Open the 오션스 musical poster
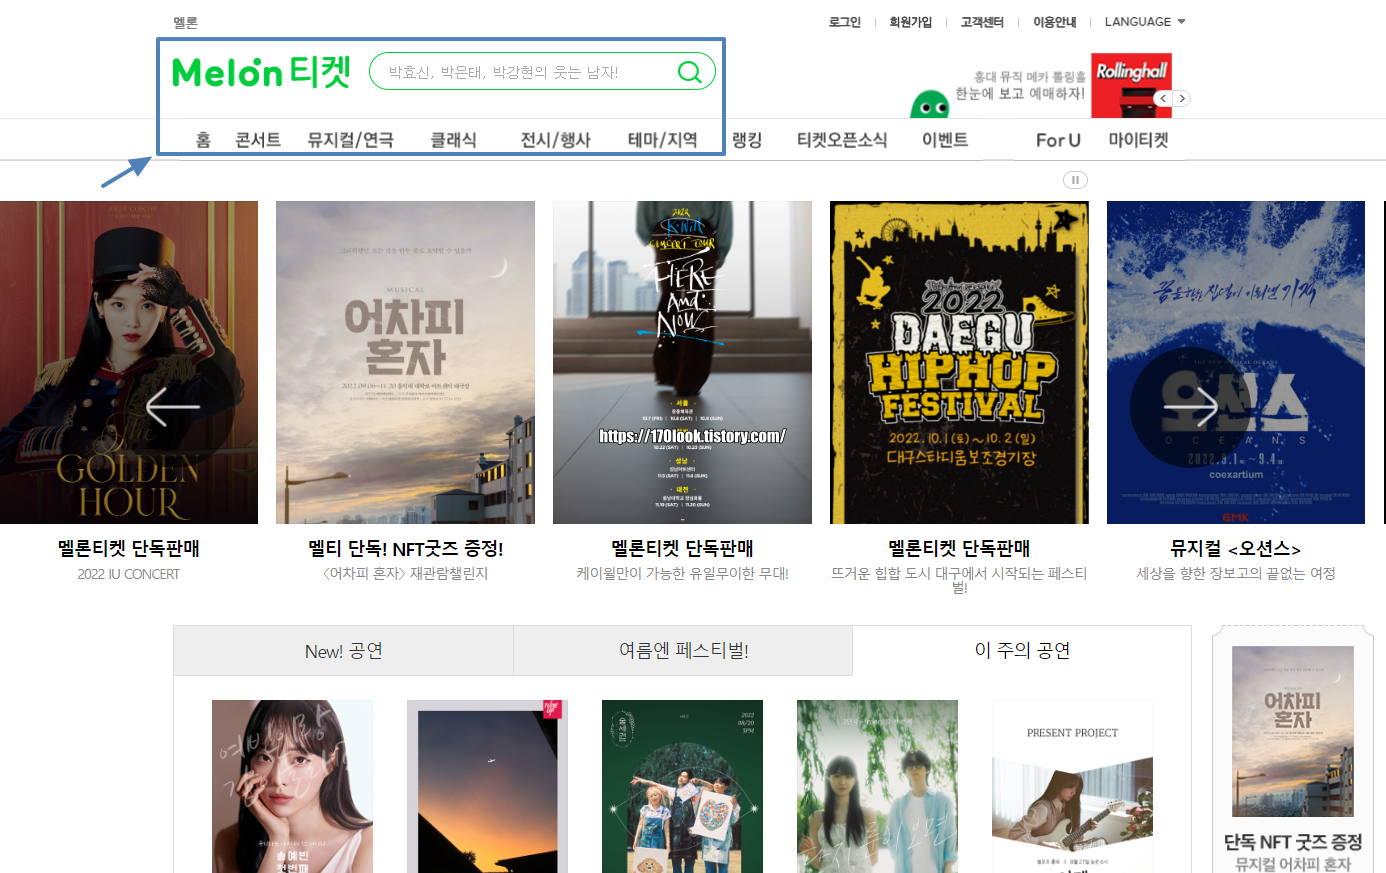This screenshot has height=873, width=1386. [1236, 362]
